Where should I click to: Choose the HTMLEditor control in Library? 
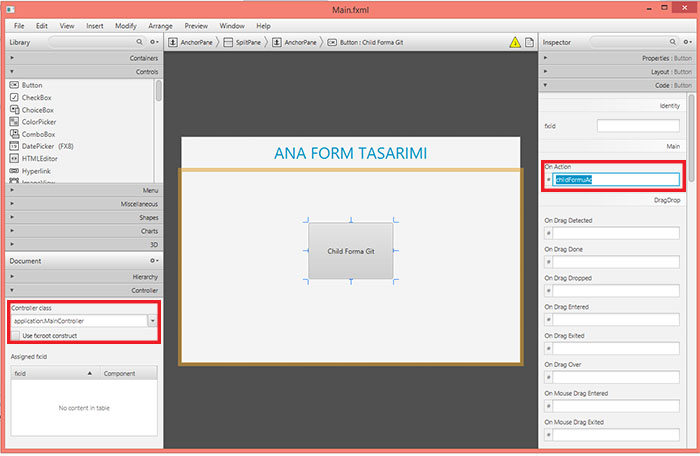pos(40,159)
